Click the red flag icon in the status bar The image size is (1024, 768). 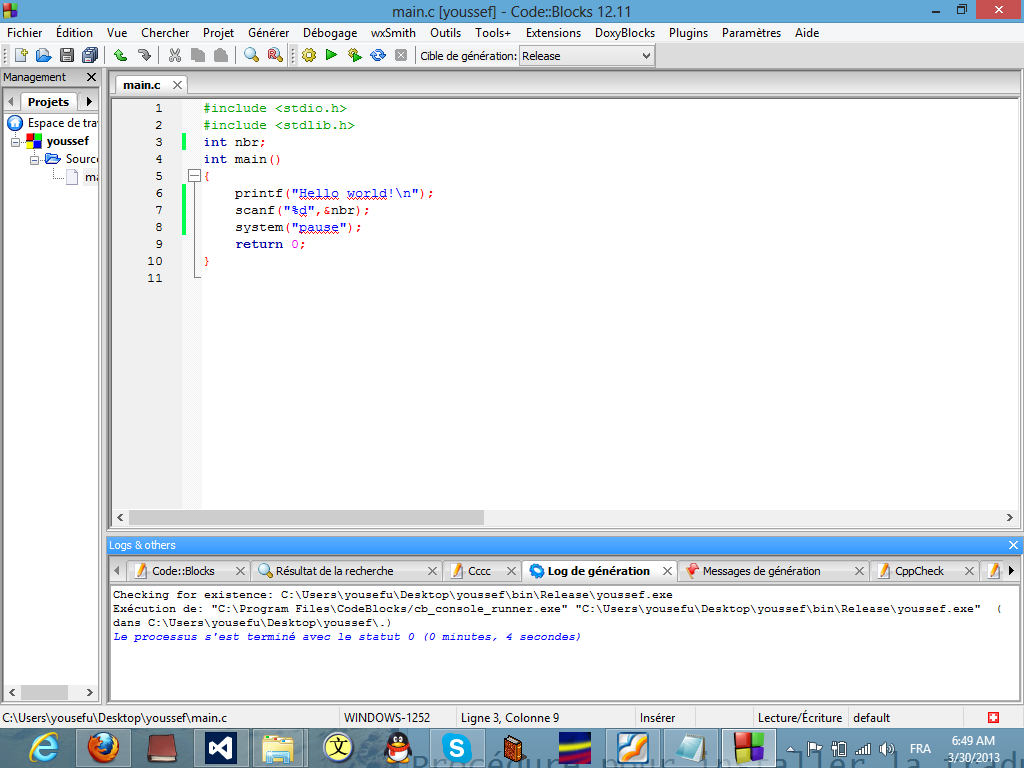pyautogui.click(x=993, y=718)
